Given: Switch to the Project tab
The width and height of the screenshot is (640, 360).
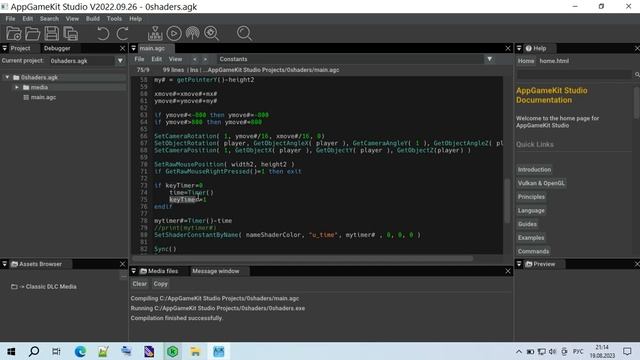Looking at the screenshot, I should tap(20, 48).
